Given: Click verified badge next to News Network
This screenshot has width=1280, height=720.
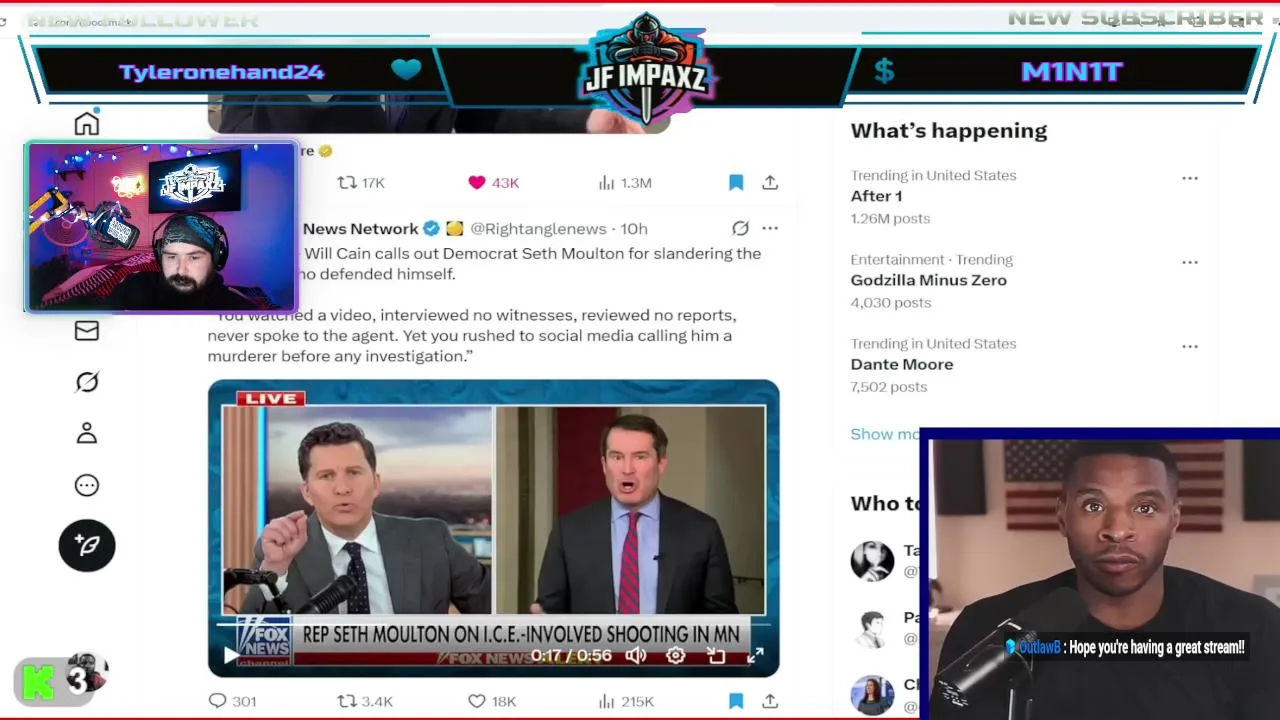Looking at the screenshot, I should [431, 228].
